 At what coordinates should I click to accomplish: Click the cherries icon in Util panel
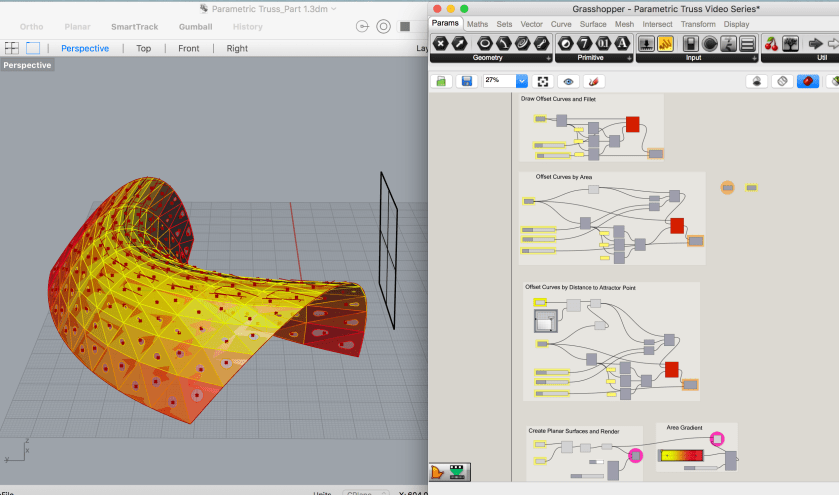pyautogui.click(x=771, y=43)
